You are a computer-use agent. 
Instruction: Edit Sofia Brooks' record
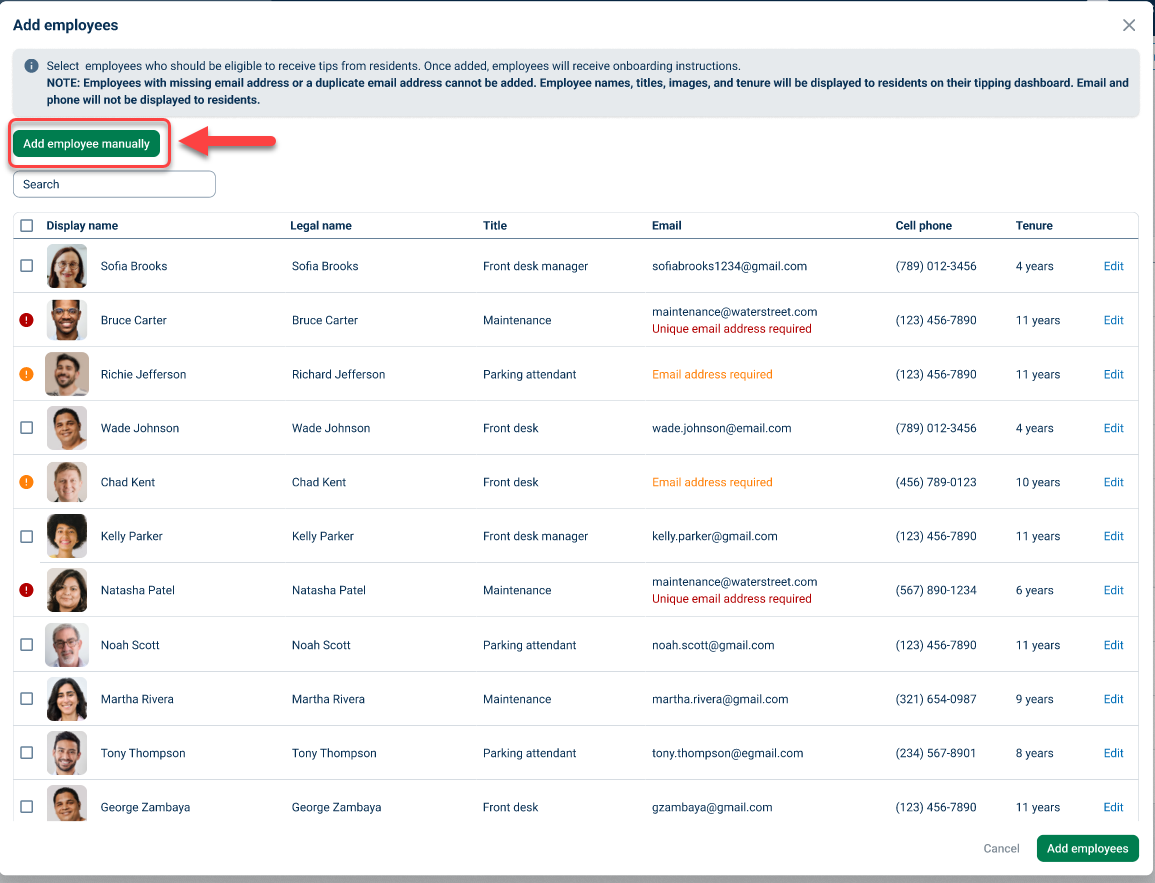point(1113,266)
